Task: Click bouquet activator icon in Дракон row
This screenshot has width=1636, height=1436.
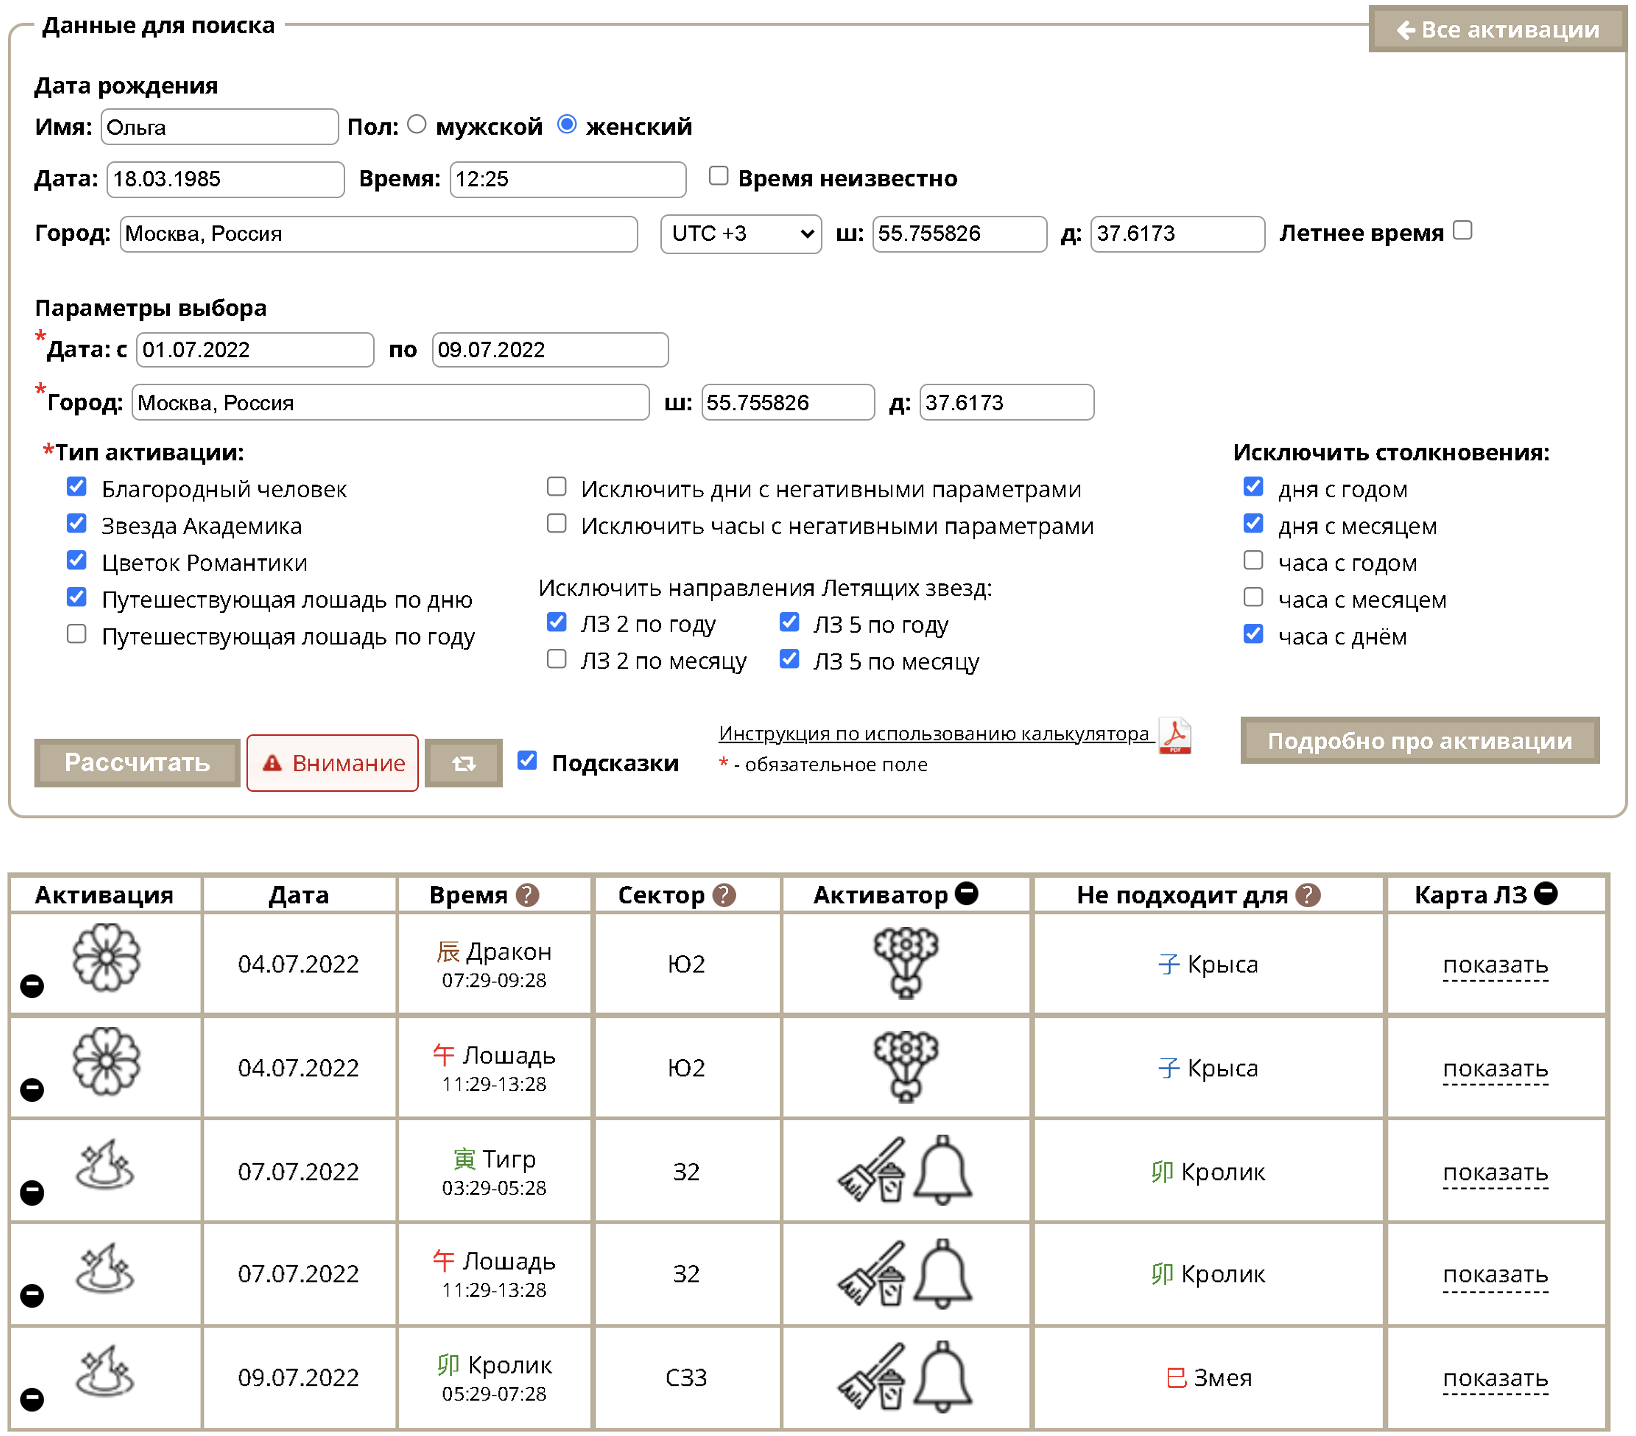Action: [906, 963]
